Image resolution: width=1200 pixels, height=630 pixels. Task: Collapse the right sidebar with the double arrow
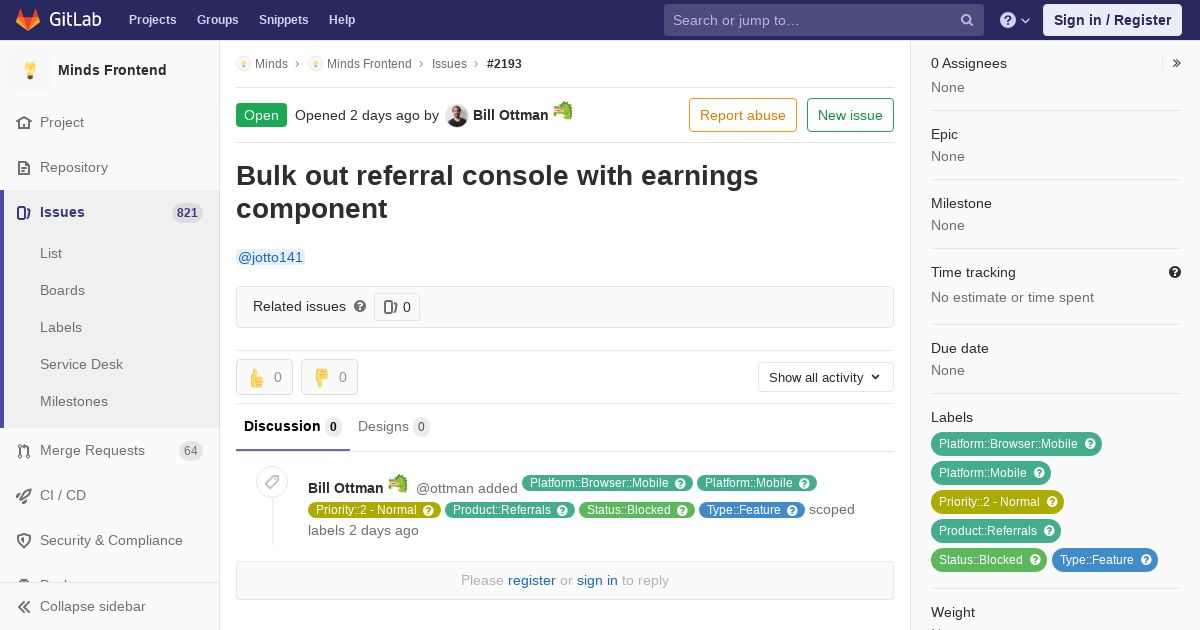1176,63
